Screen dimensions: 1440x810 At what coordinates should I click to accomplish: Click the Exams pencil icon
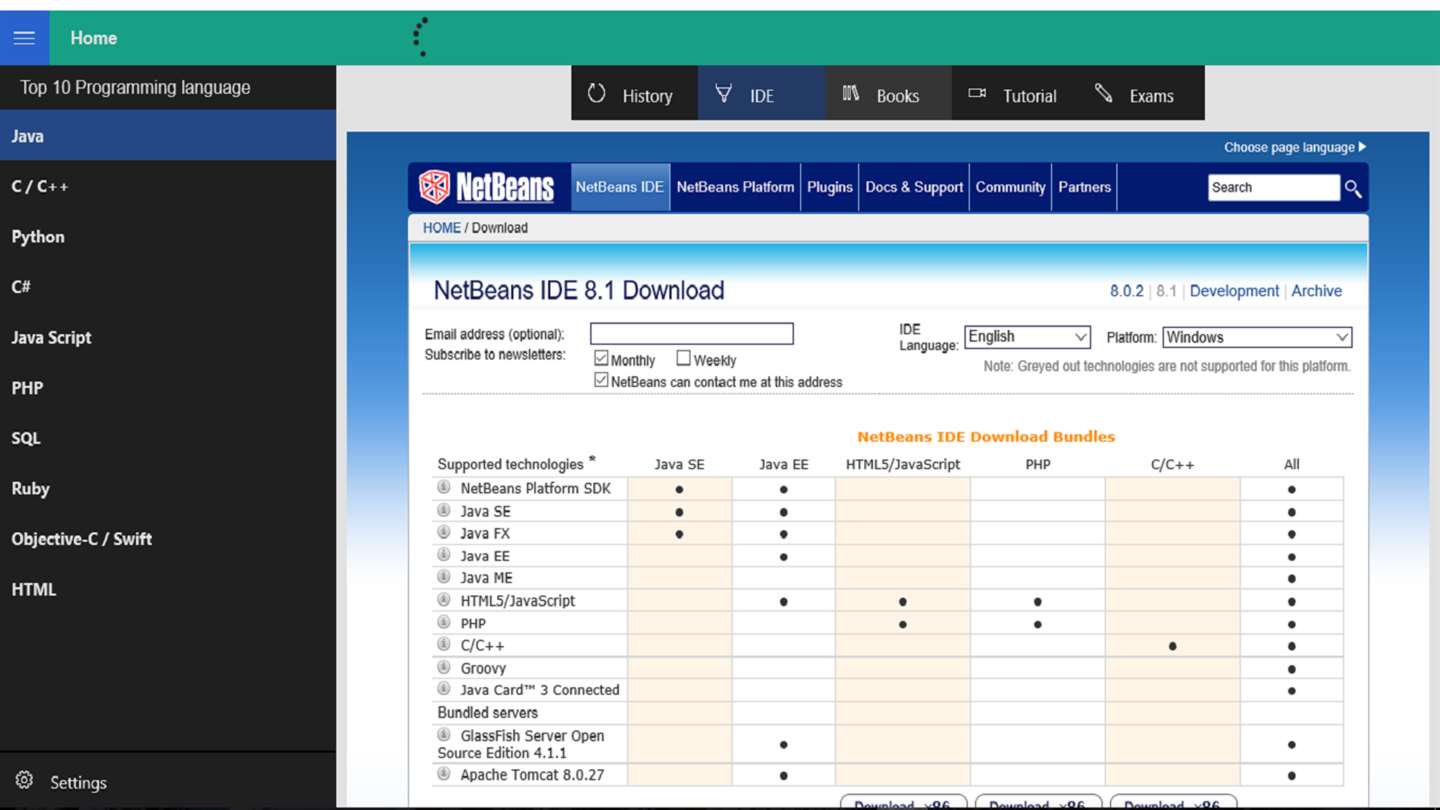[1104, 94]
